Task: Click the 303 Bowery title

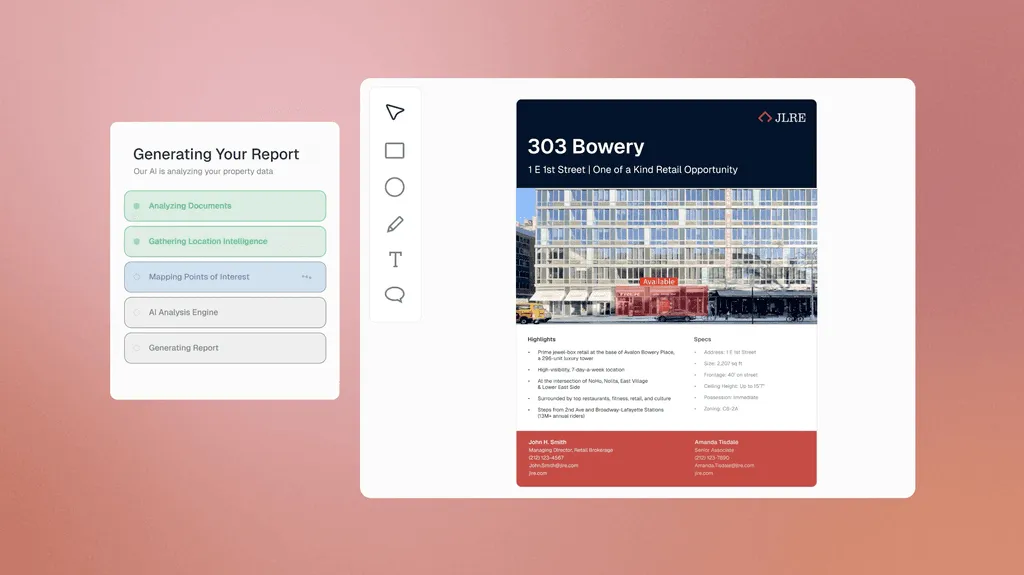Action: 586,146
